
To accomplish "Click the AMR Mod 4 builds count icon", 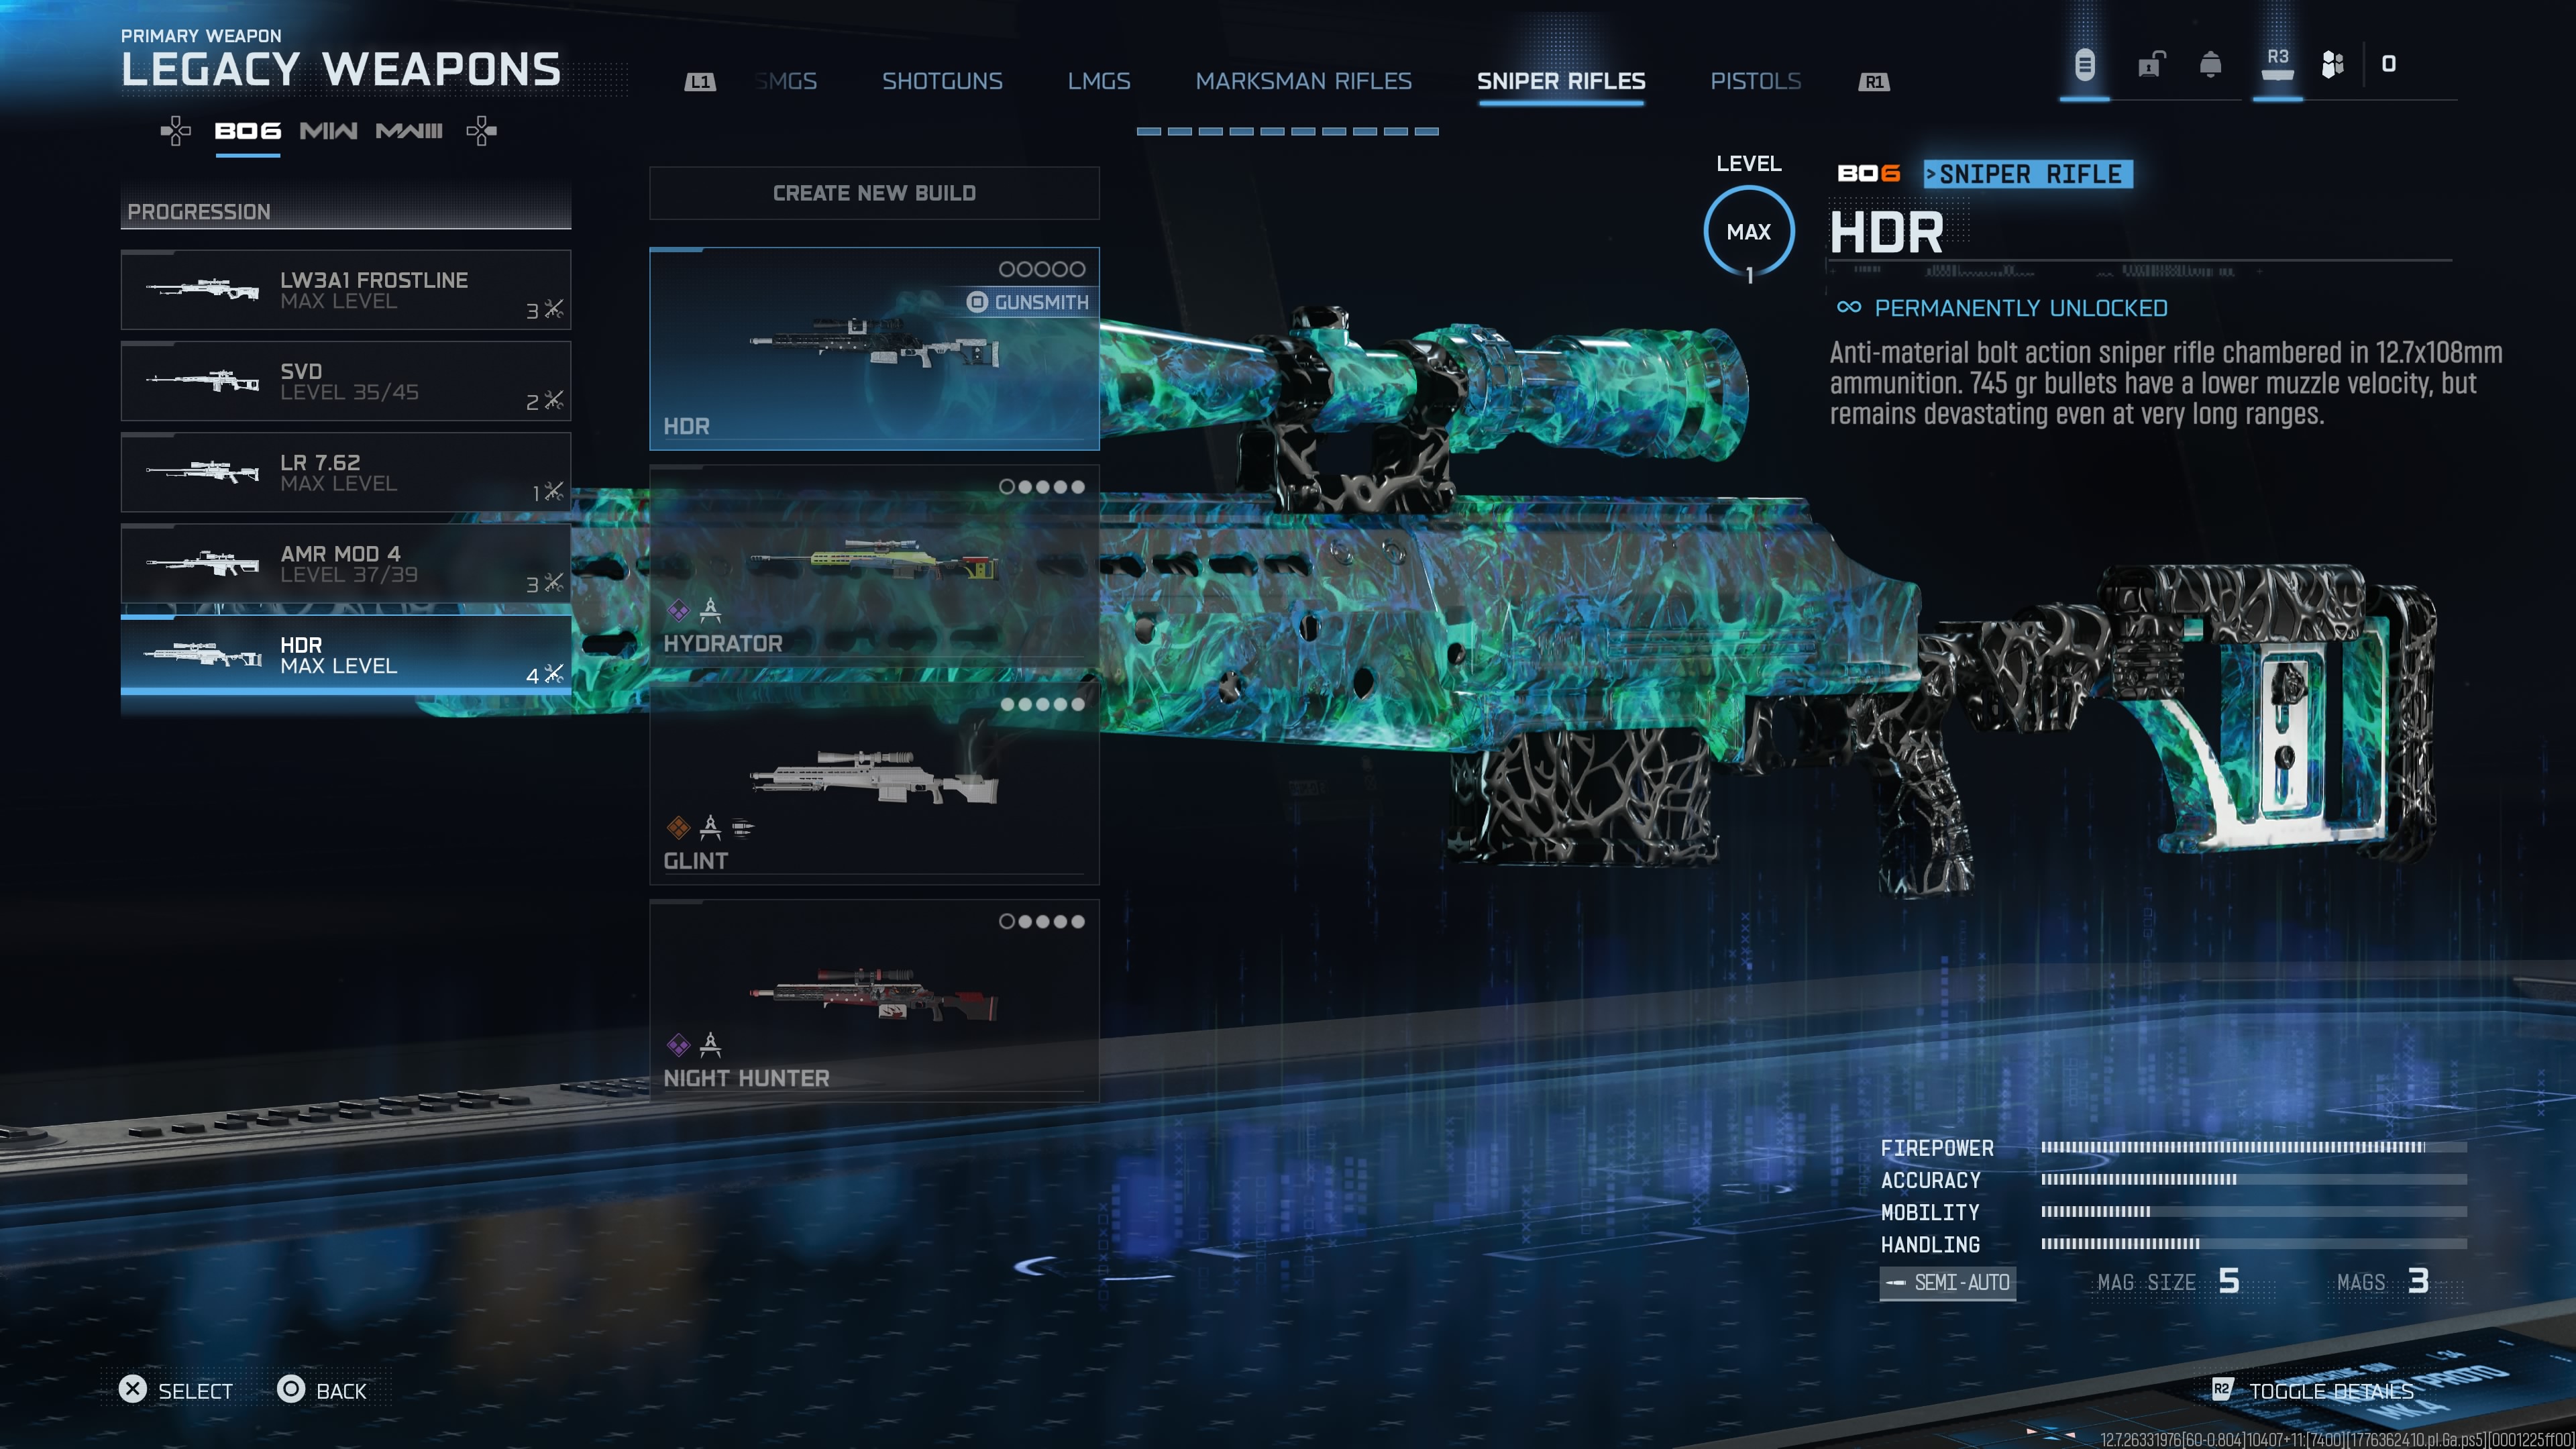I will (x=554, y=583).
